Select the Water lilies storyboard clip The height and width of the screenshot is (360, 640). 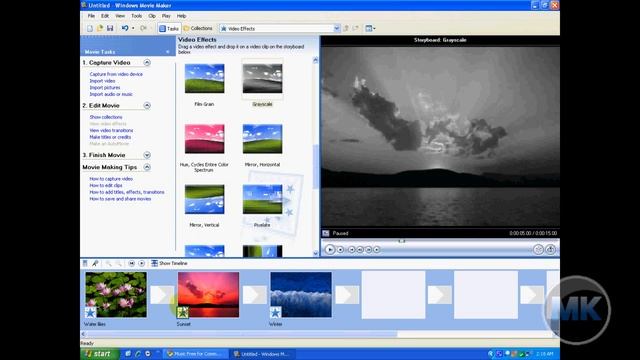116,294
